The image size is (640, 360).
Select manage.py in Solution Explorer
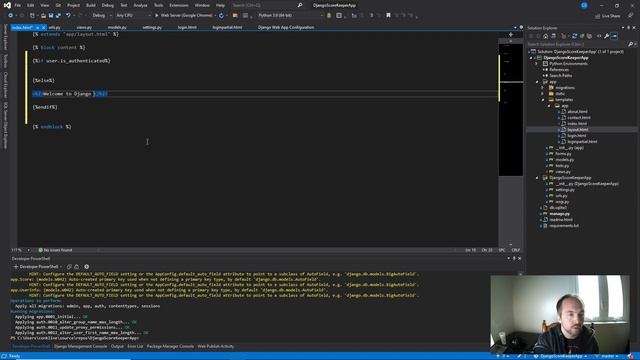pyautogui.click(x=560, y=214)
